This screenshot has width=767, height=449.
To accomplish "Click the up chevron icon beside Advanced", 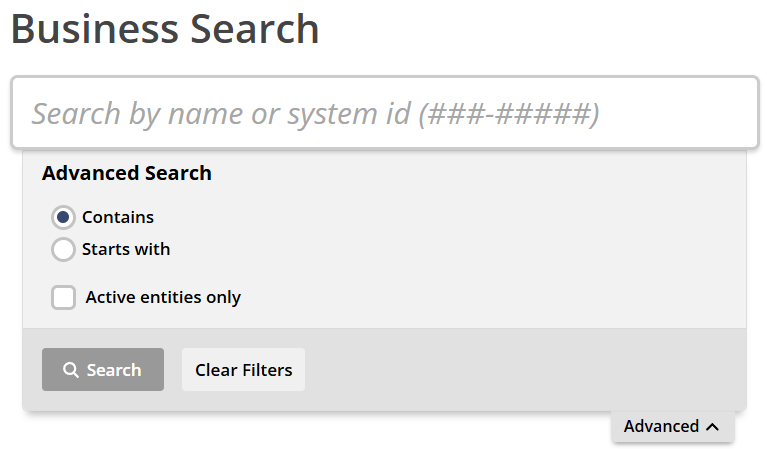I will tap(713, 427).
